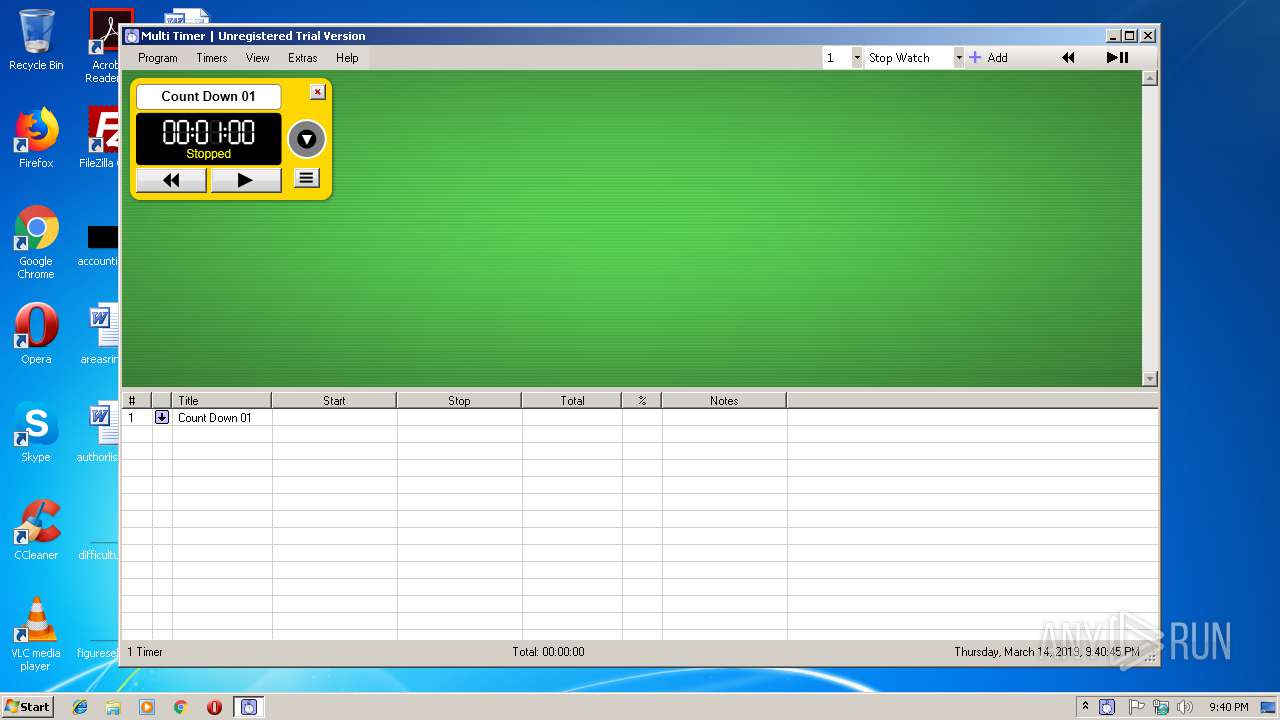Viewport: 1280px width, 720px height.
Task: Expand the timer count dropdown
Action: (856, 58)
